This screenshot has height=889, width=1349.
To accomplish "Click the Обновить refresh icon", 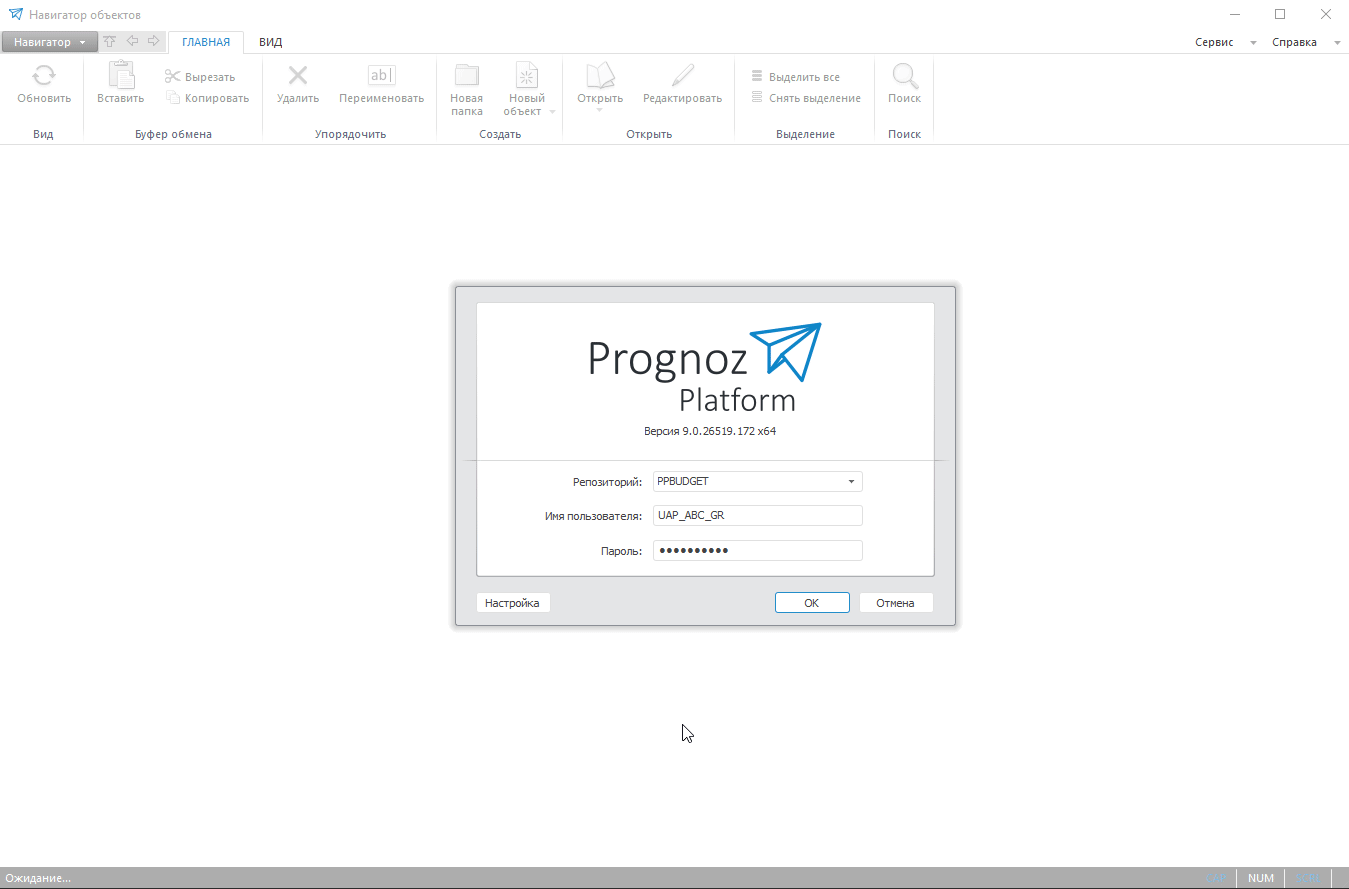I will tap(44, 76).
